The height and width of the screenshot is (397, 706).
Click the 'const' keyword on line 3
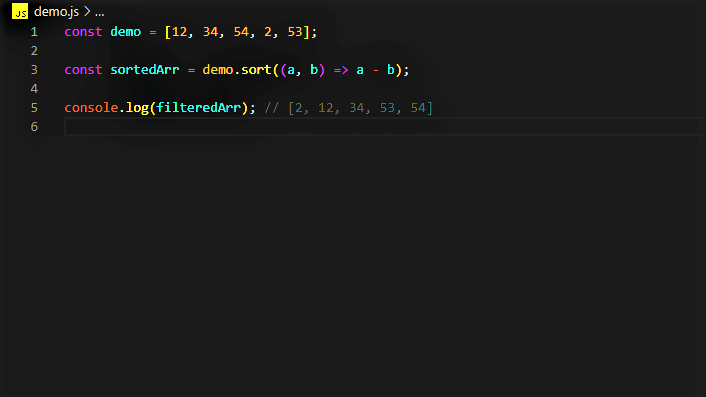83,70
